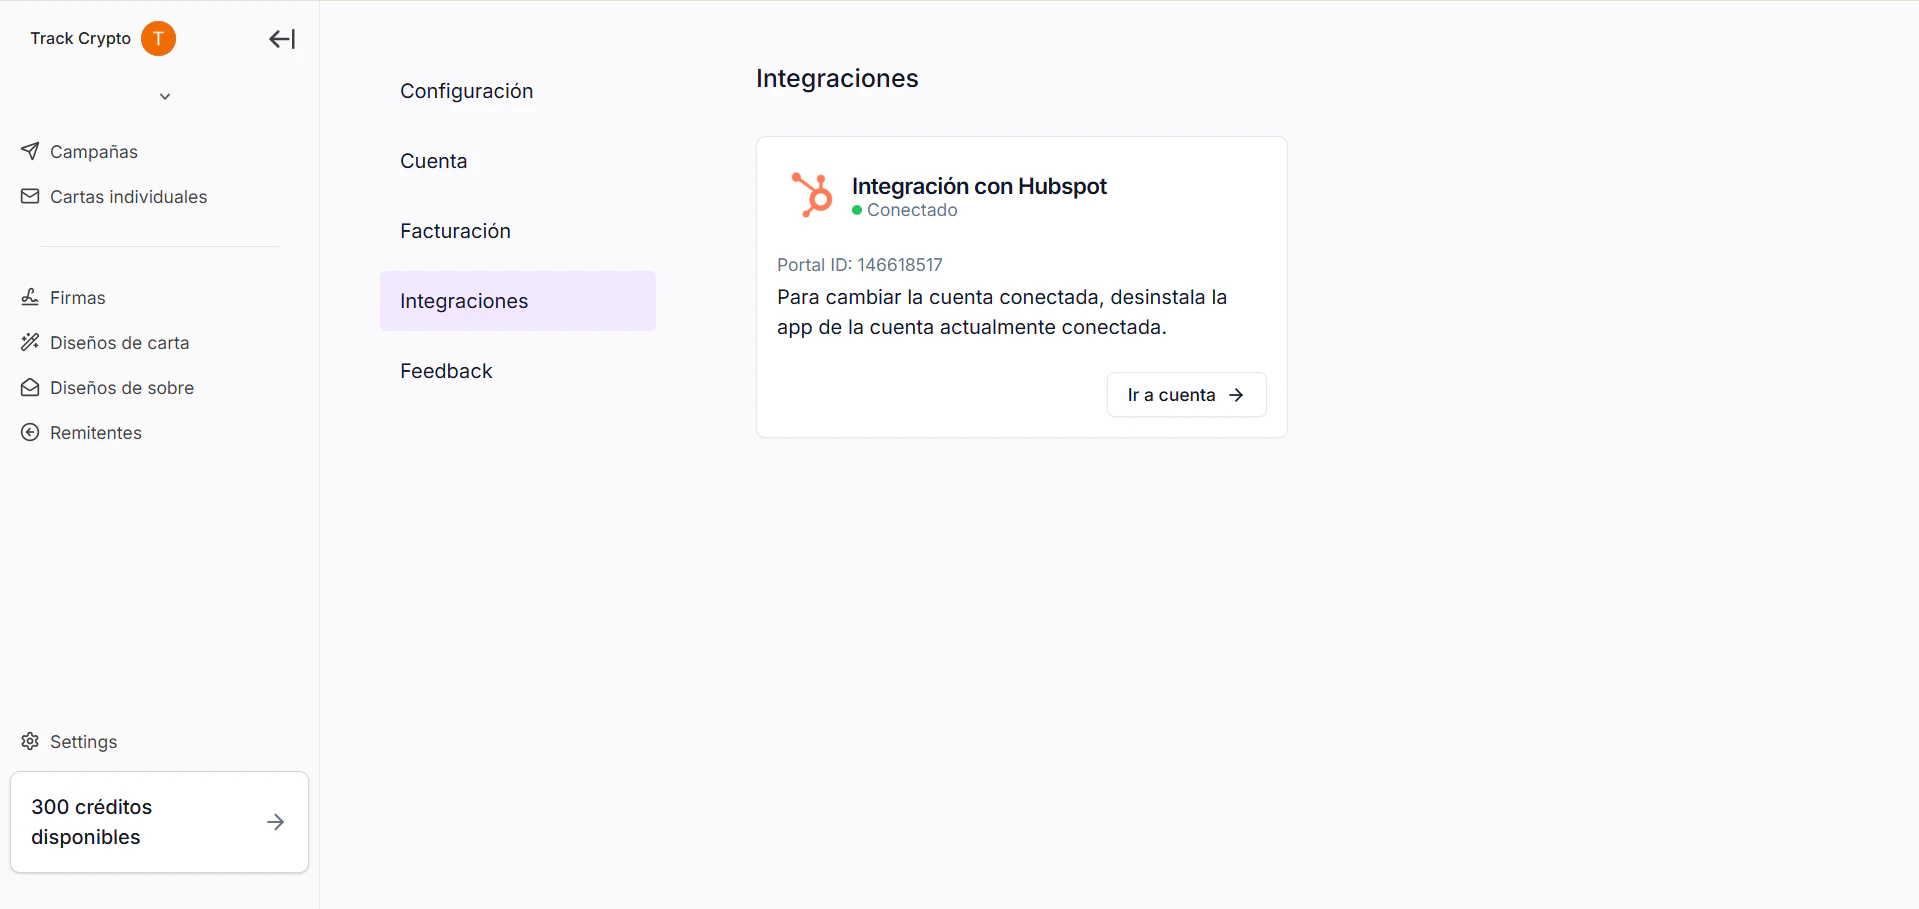The width and height of the screenshot is (1919, 909).
Task: Open Diseños de sobre via its envelope icon
Action: click(x=29, y=387)
